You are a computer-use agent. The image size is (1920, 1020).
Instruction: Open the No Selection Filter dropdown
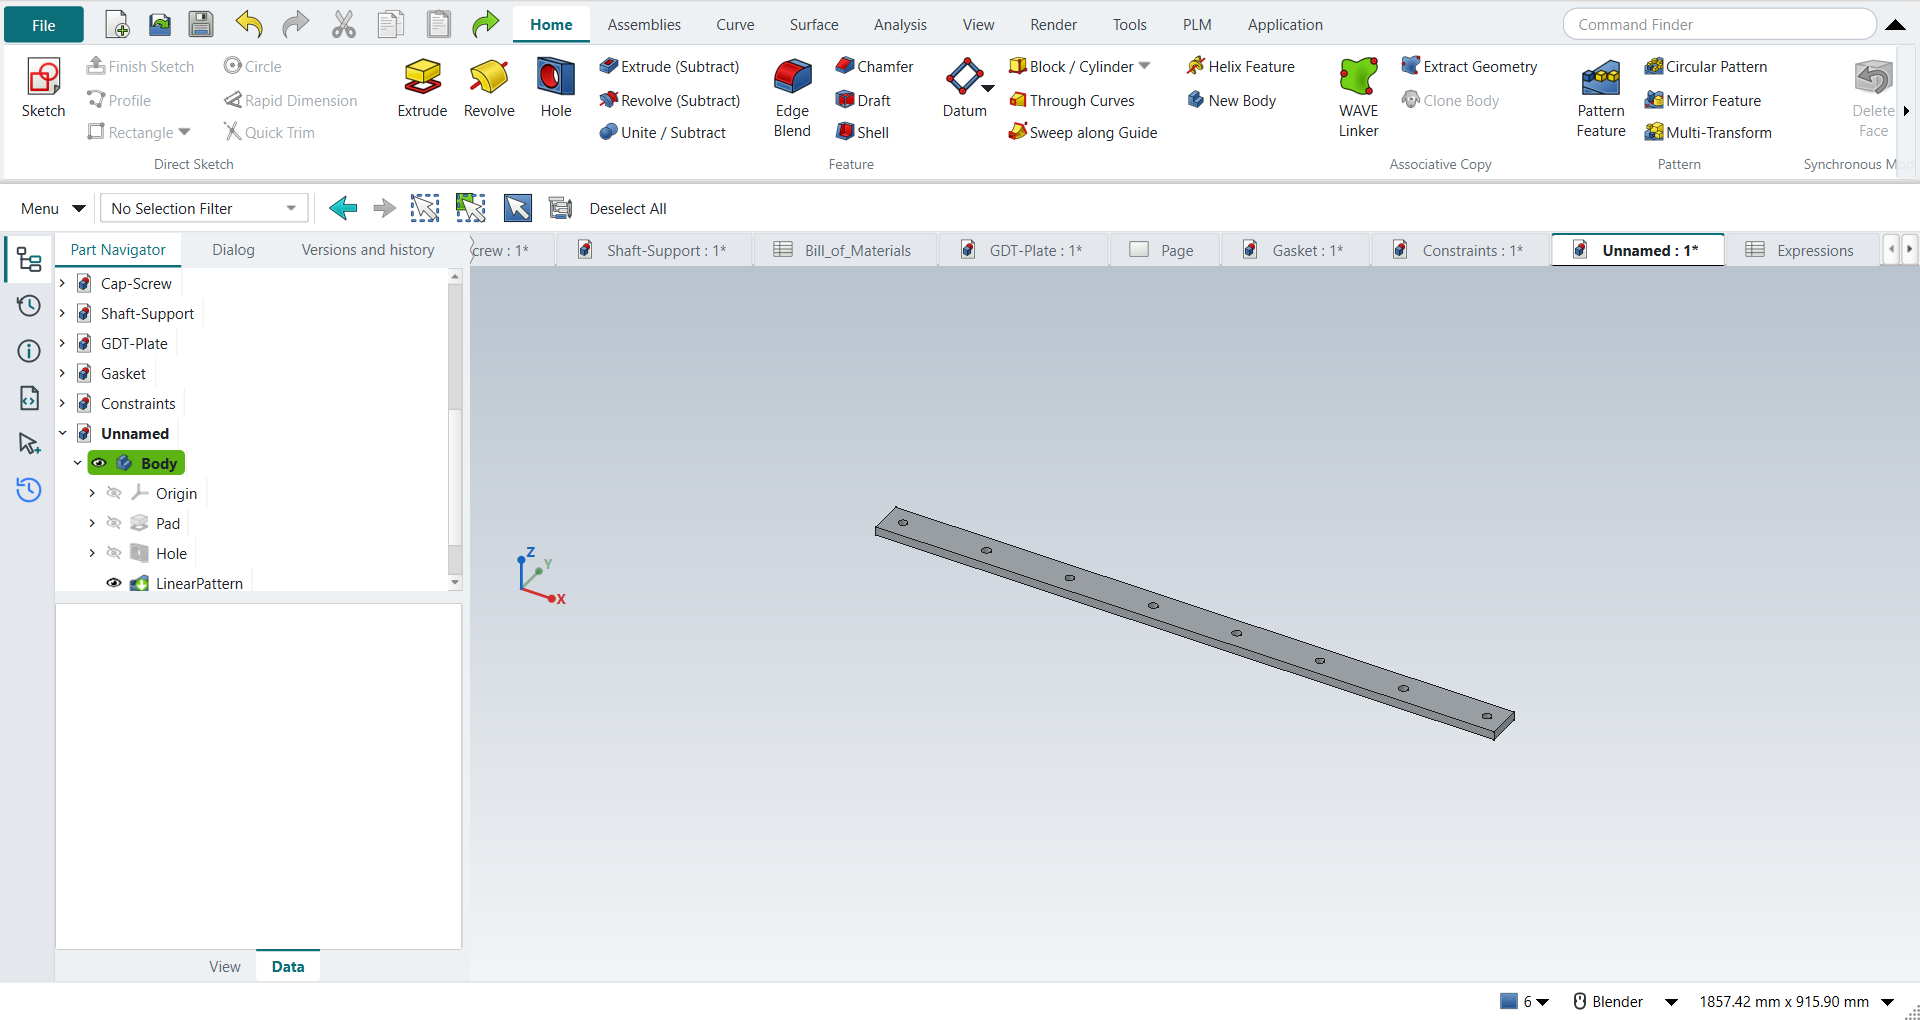tap(204, 208)
